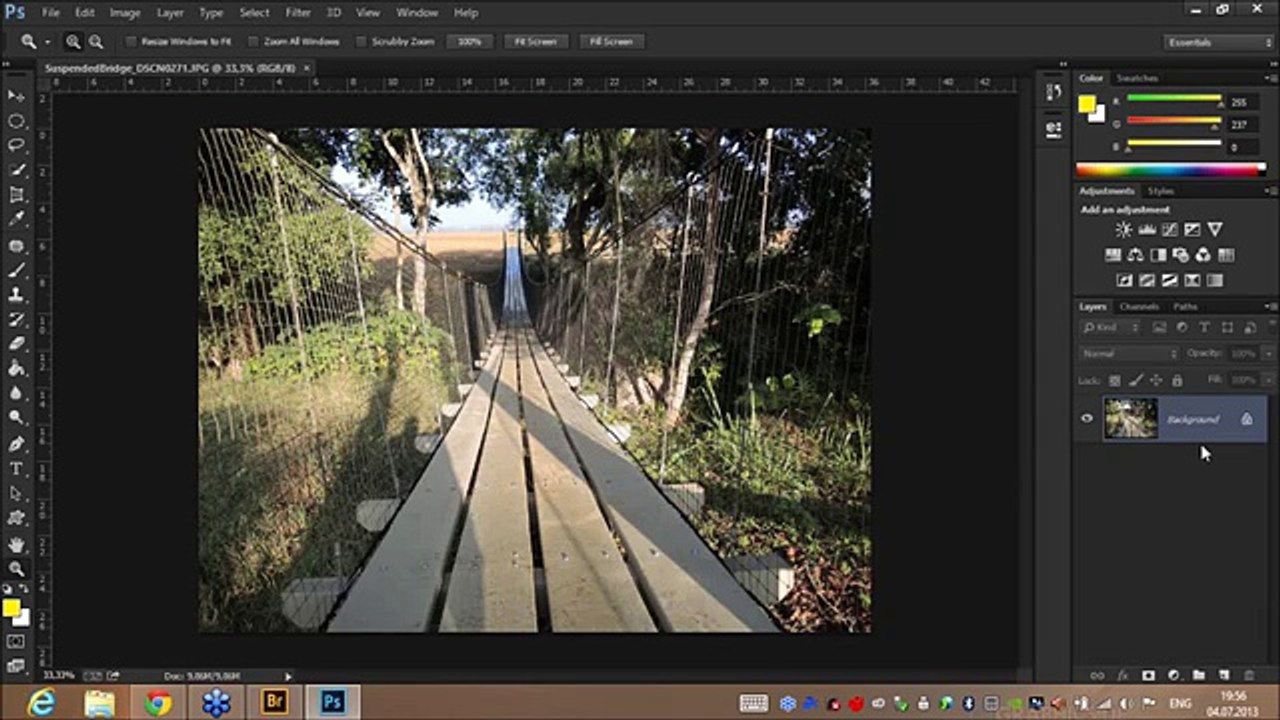
Task: Select the Lasso tool
Action: click(16, 146)
